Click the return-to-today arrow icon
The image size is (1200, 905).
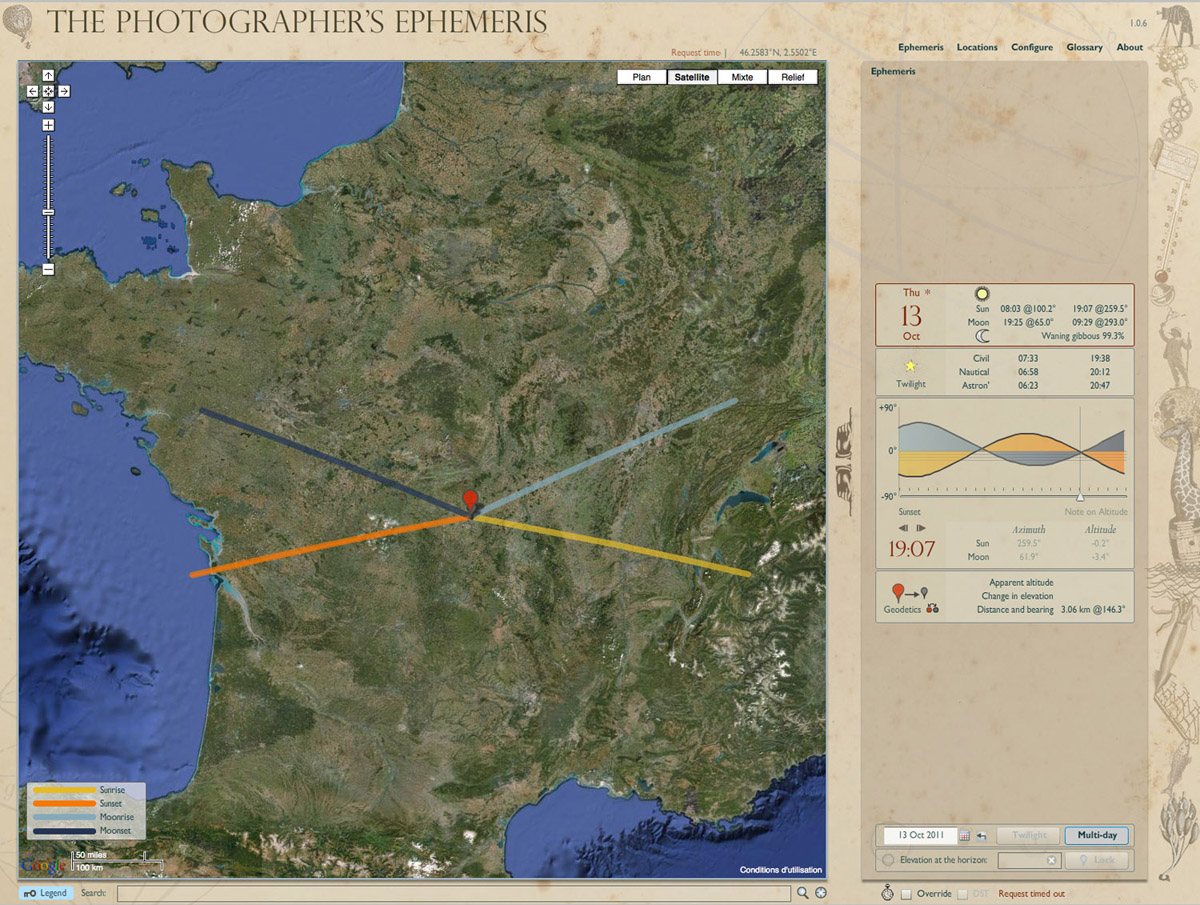982,836
